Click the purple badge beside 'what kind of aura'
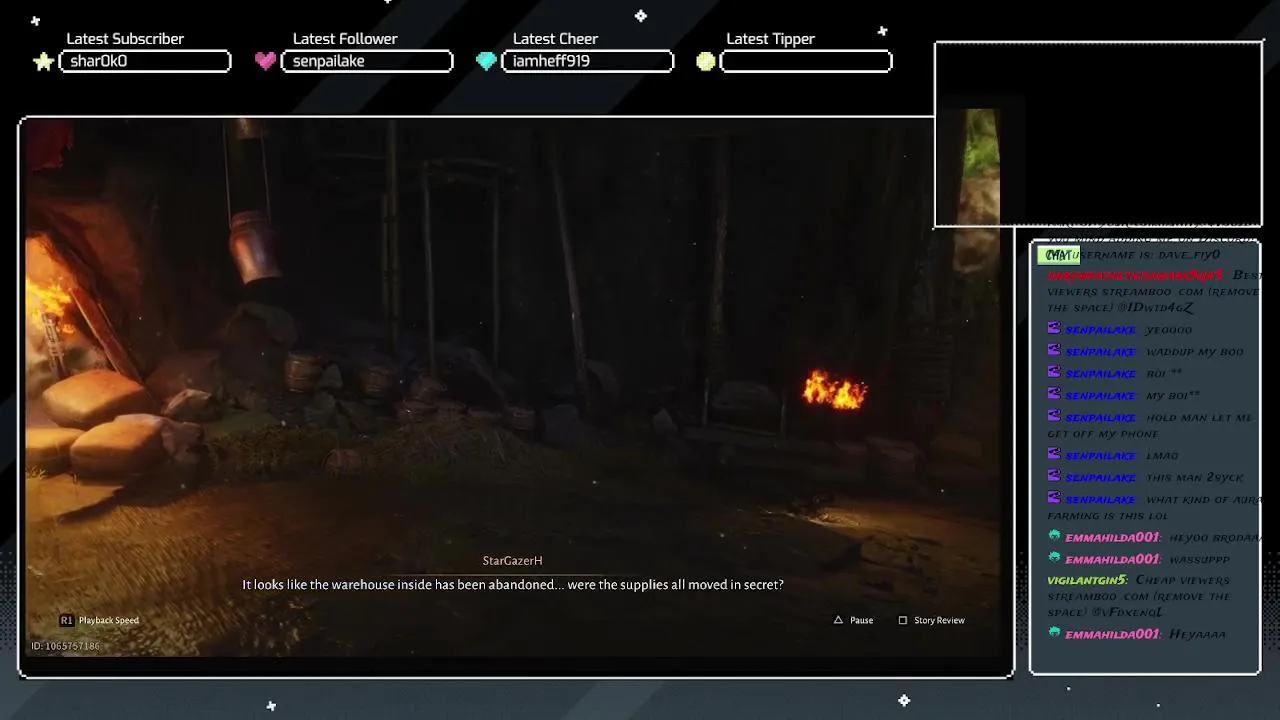Image resolution: width=1280 pixels, height=720 pixels. click(1054, 498)
